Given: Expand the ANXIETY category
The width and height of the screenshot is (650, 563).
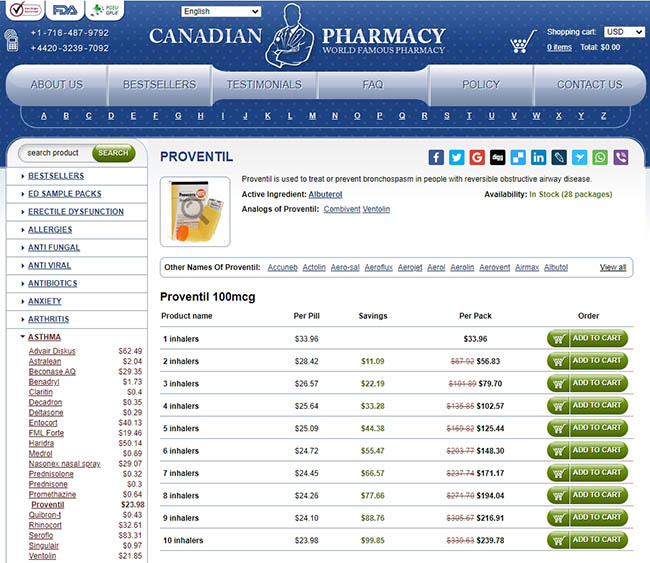Looking at the screenshot, I should click(x=45, y=301).
